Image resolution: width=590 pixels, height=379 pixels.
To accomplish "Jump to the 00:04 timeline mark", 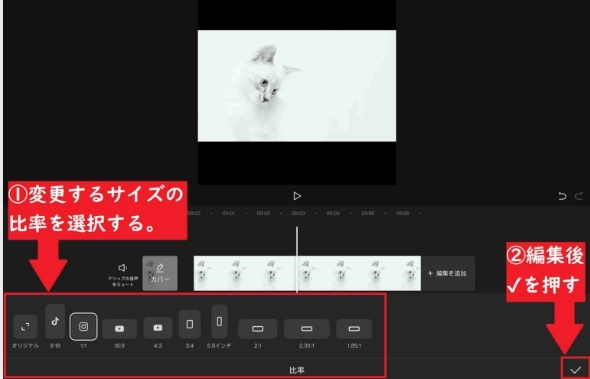I will click(x=333, y=213).
